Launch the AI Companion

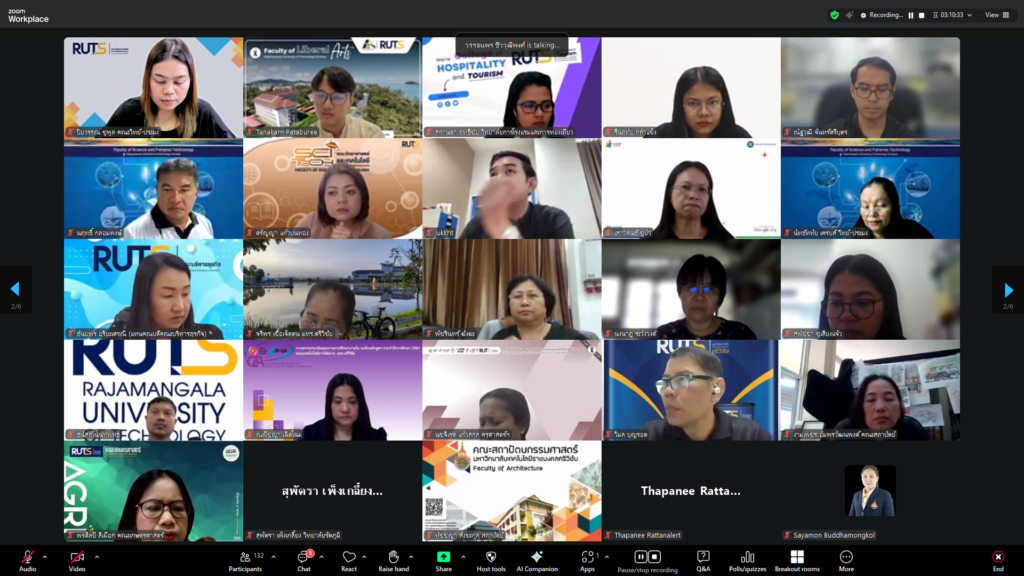click(x=537, y=557)
